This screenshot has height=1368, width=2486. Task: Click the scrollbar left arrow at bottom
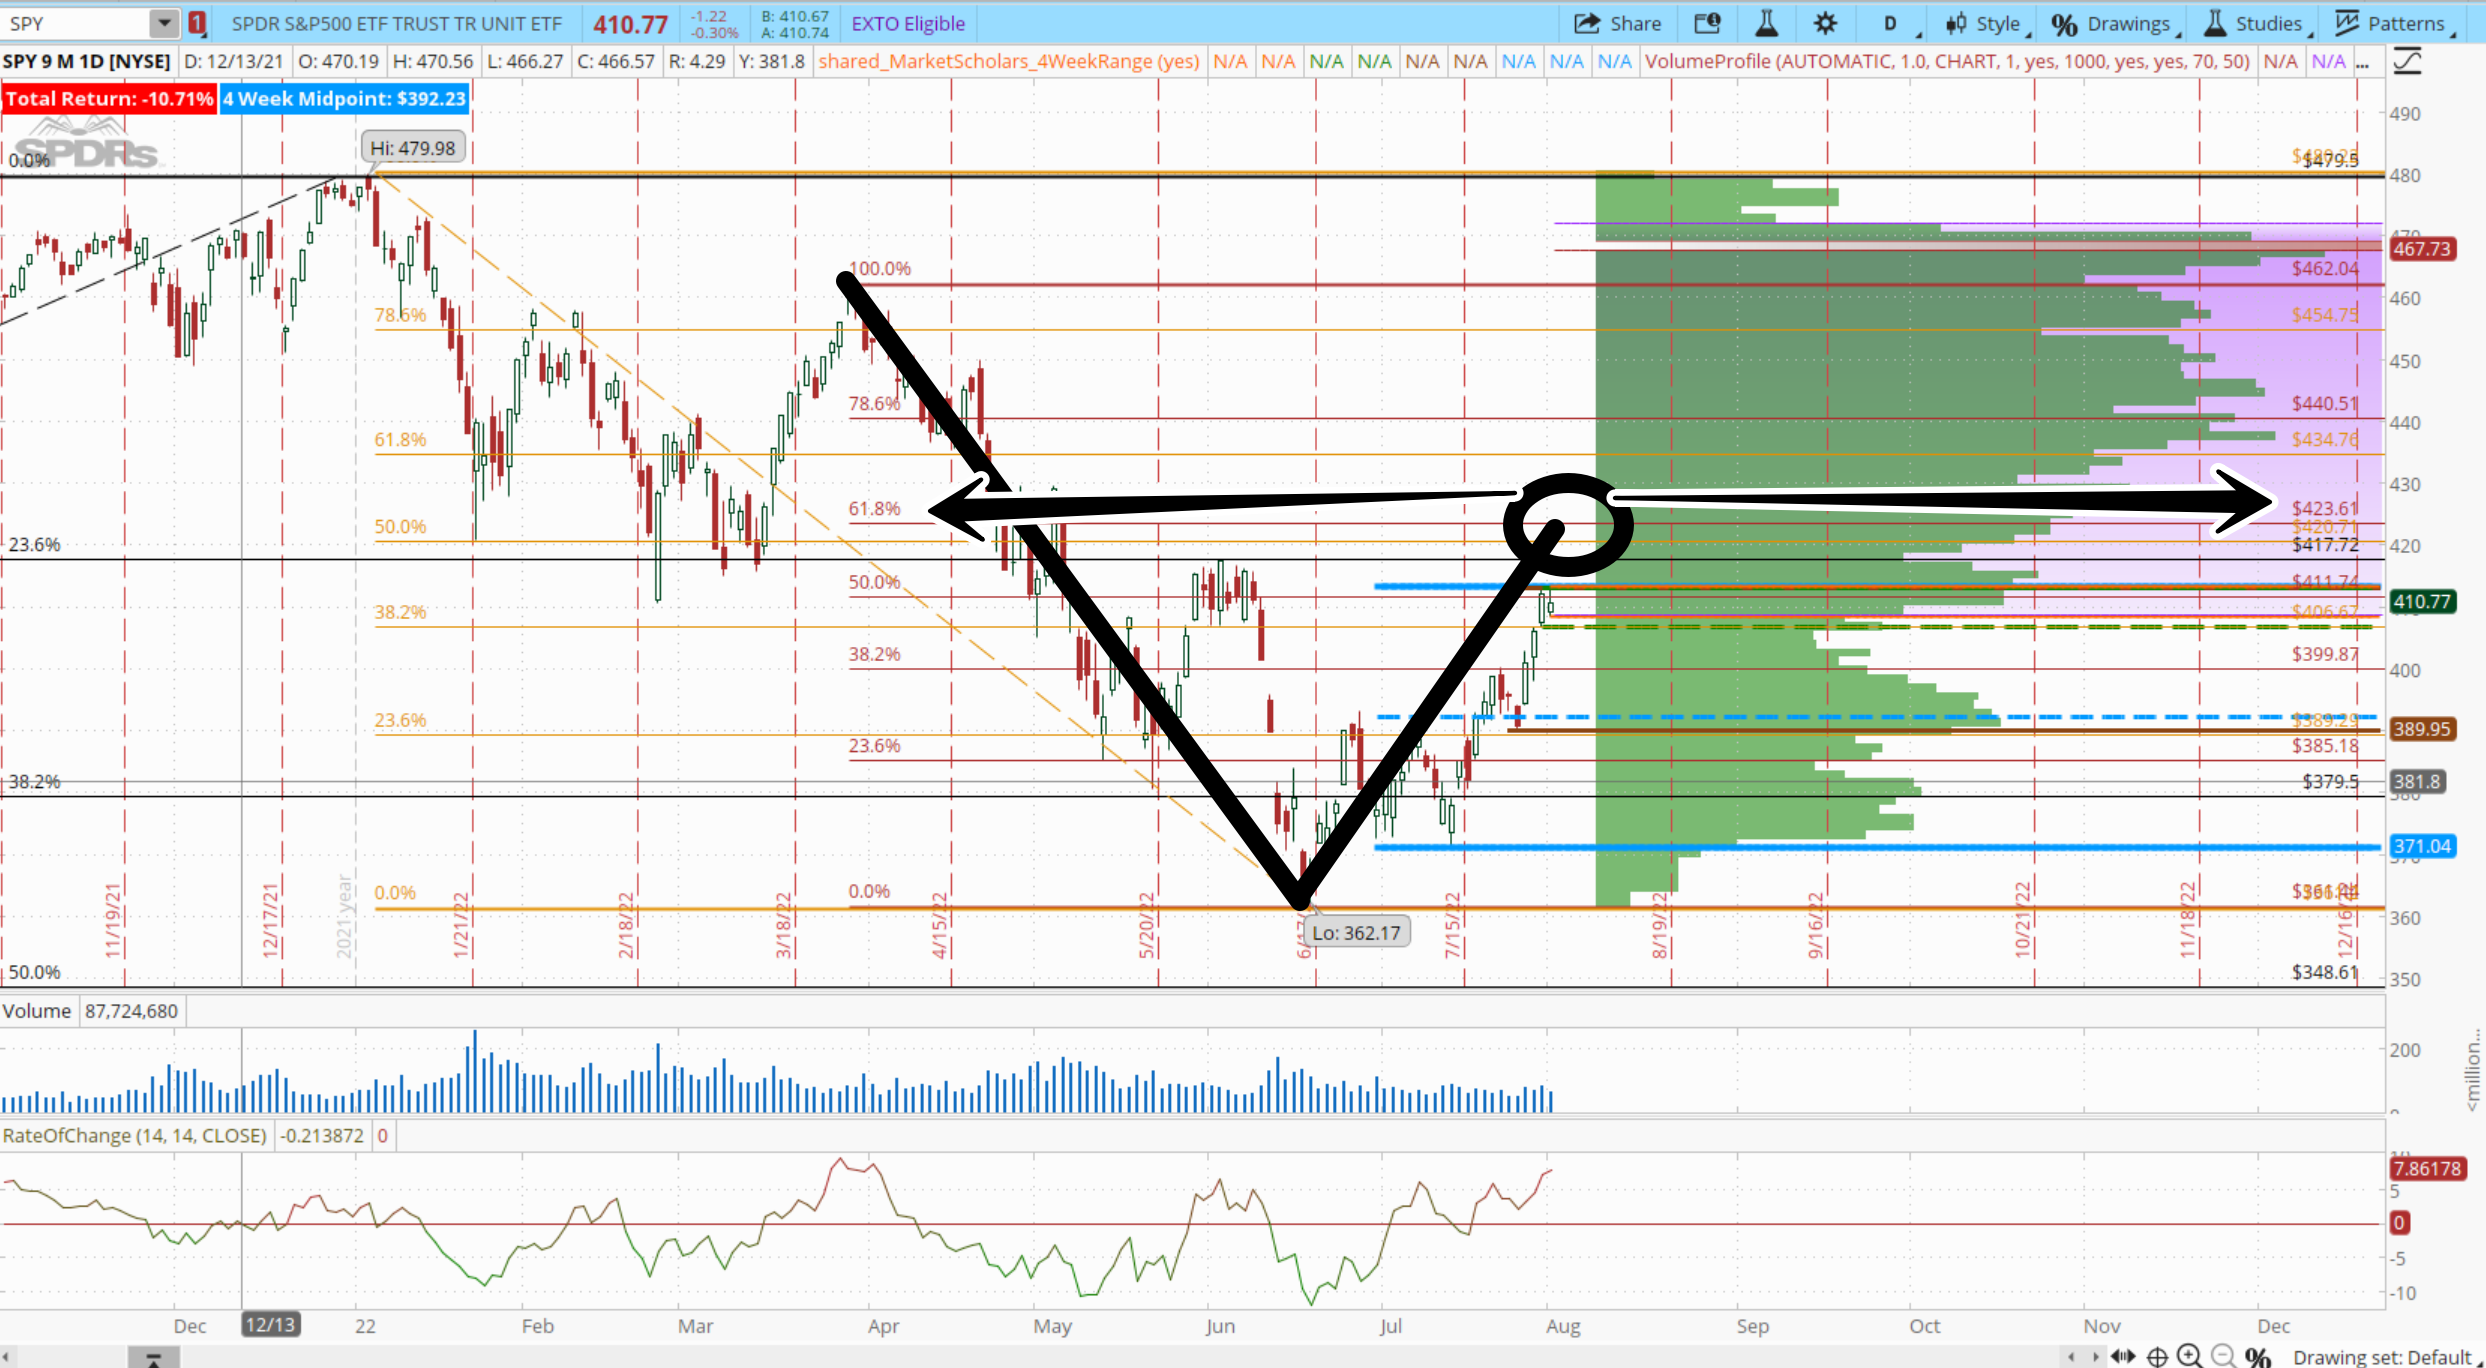6,1358
